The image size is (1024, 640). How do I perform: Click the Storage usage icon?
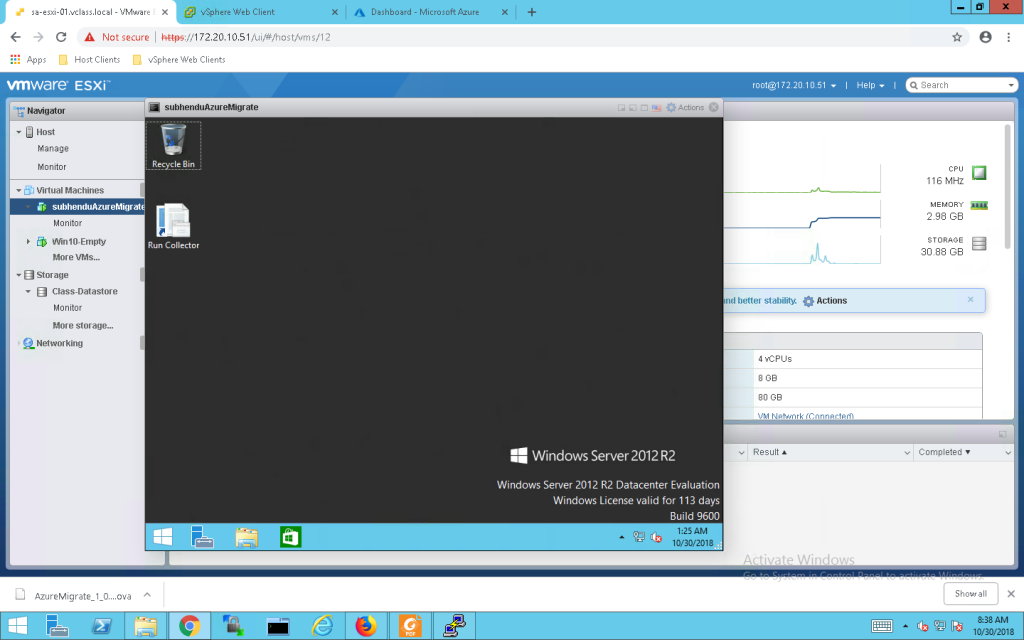pos(979,244)
